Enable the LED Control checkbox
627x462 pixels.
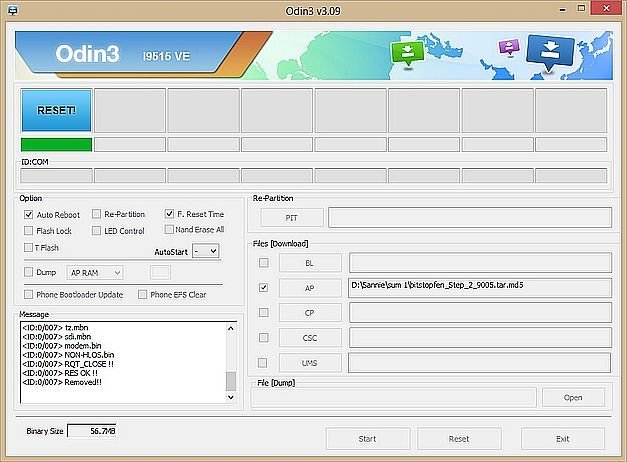[x=96, y=230]
